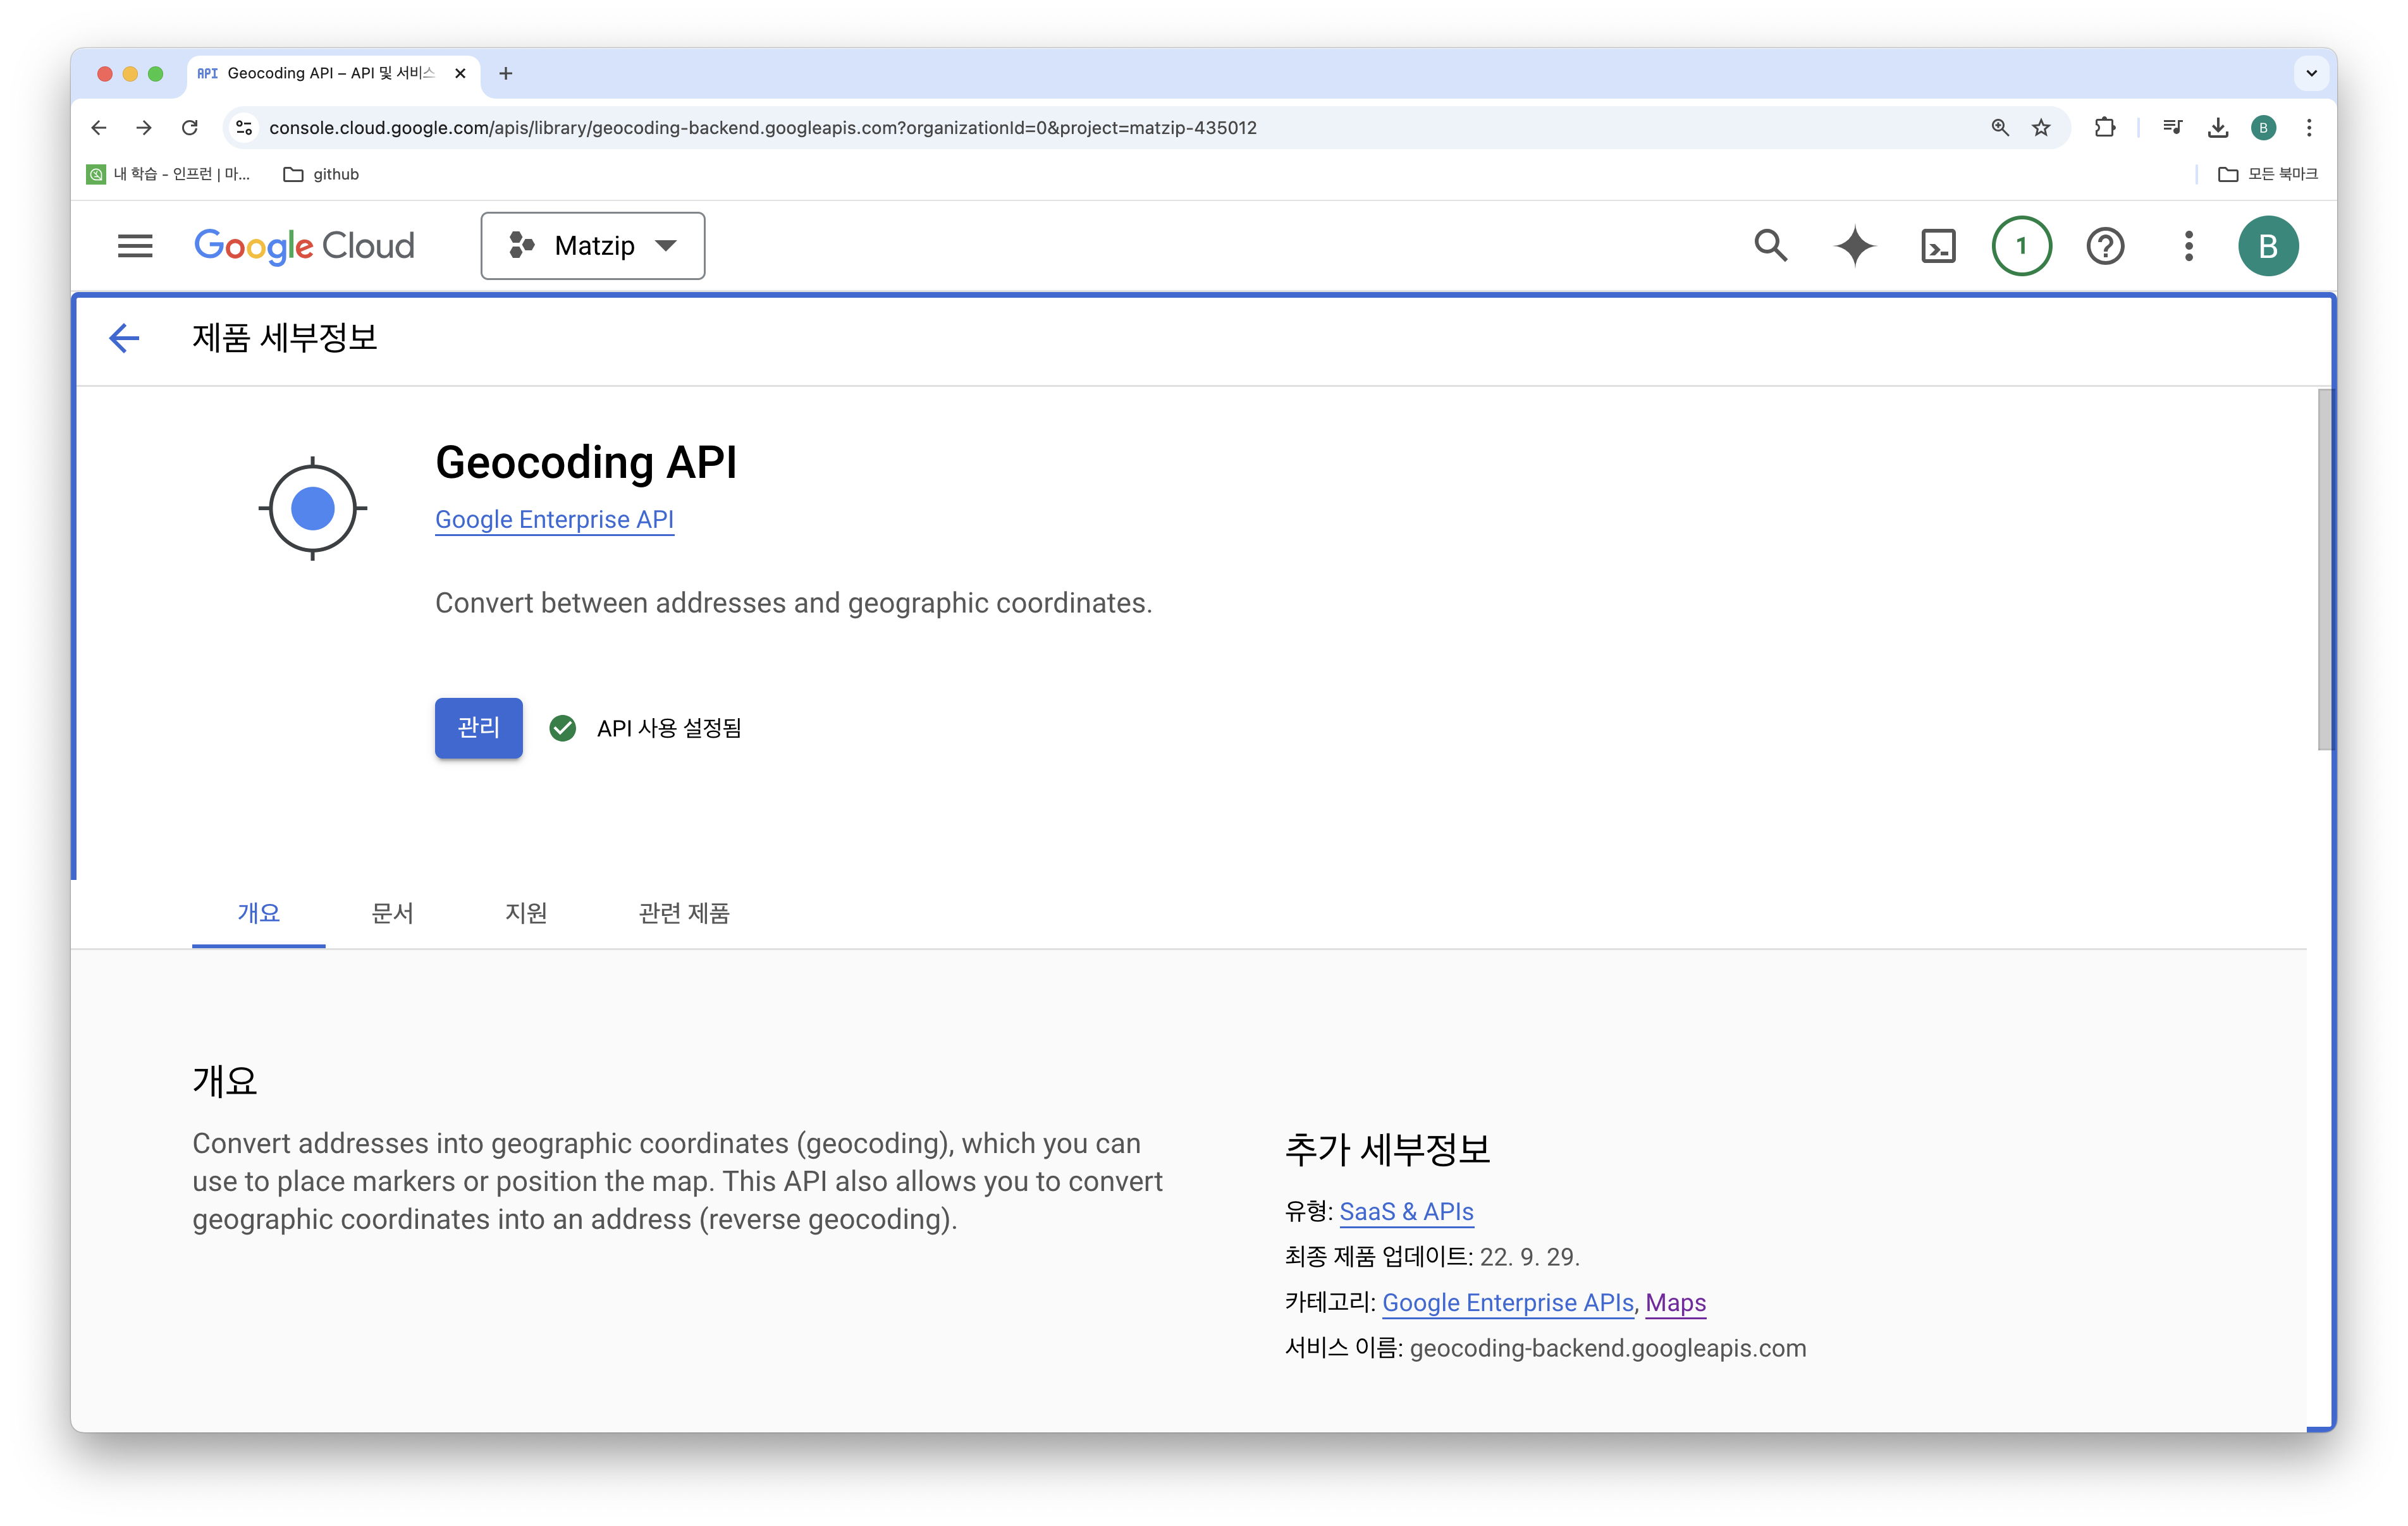The image size is (2408, 1526).
Task: Click the 추가 세부정보 heading
Action: [1388, 1150]
